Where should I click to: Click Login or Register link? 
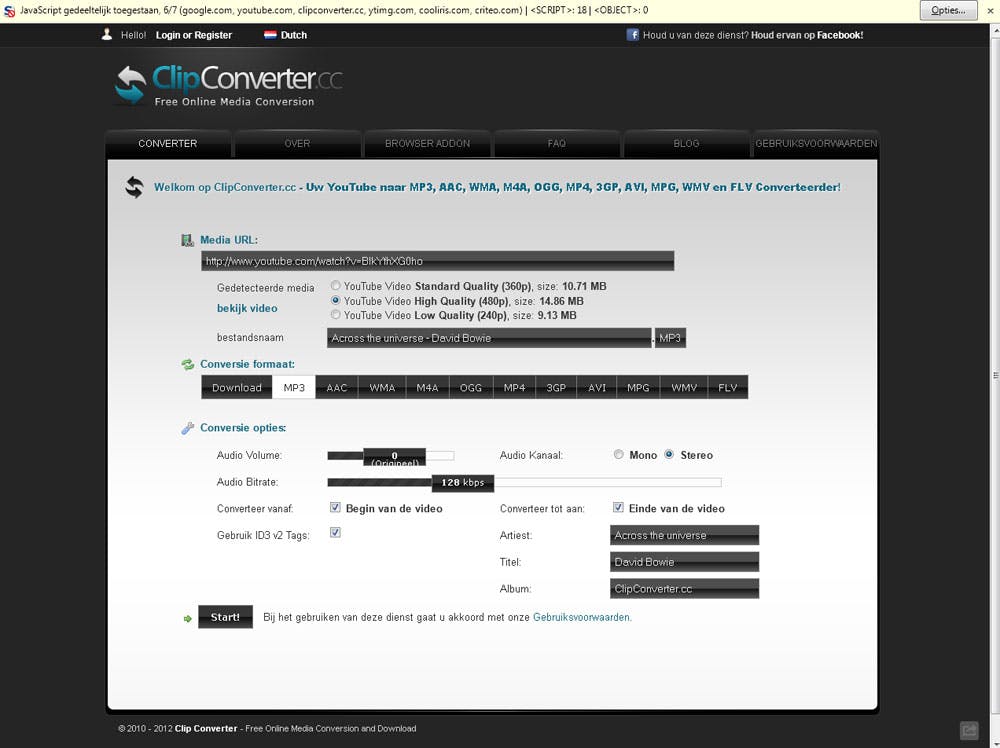[x=194, y=35]
